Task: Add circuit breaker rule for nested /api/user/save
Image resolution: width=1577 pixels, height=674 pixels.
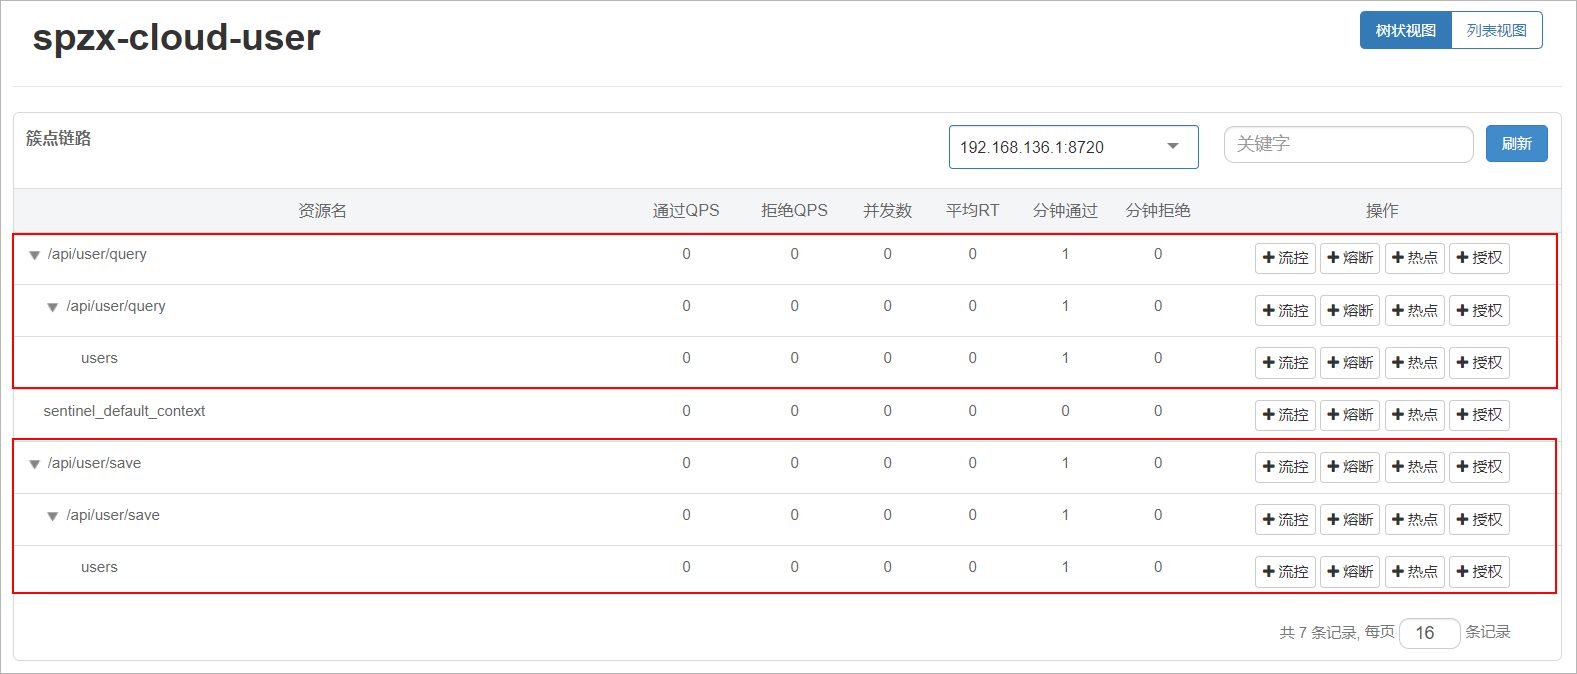Action: pos(1349,520)
